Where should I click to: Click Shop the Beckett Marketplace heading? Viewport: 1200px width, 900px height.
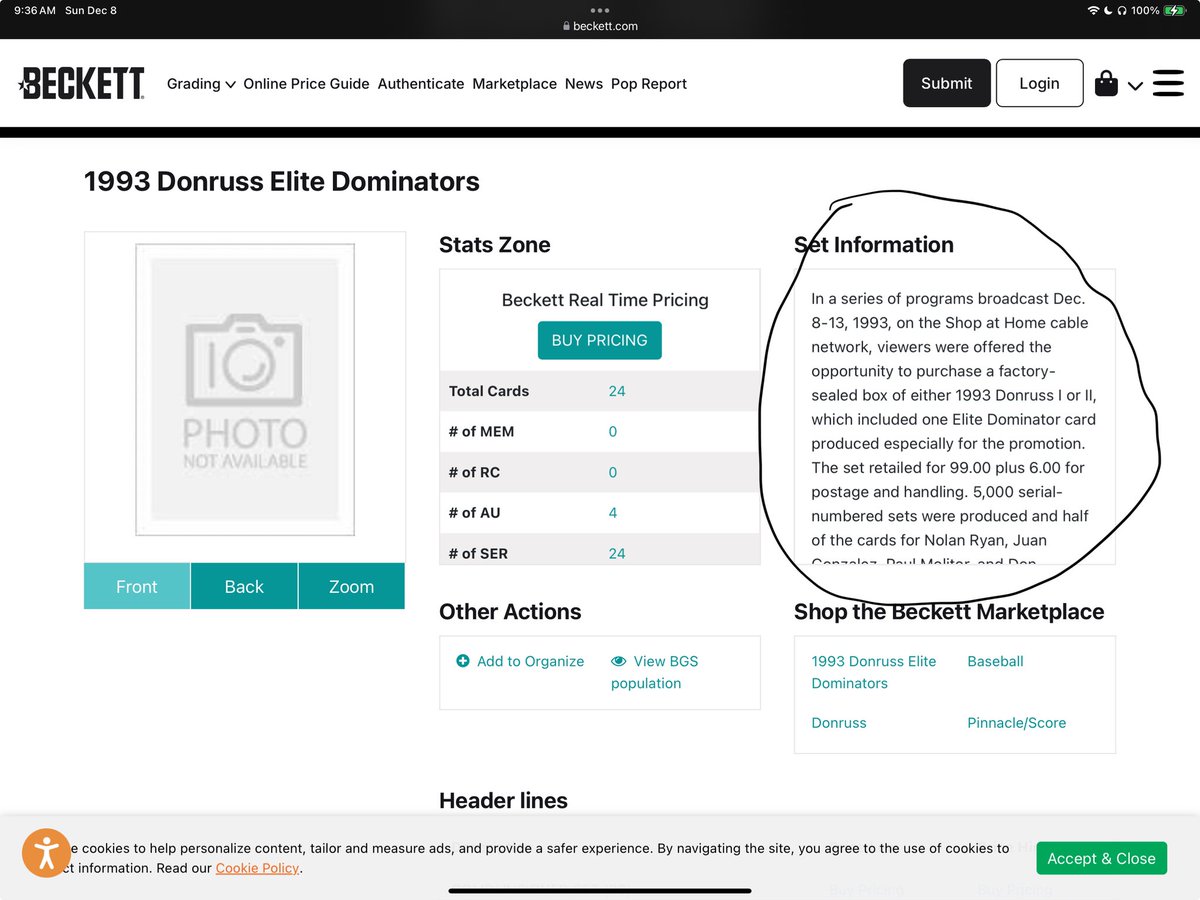click(x=949, y=612)
